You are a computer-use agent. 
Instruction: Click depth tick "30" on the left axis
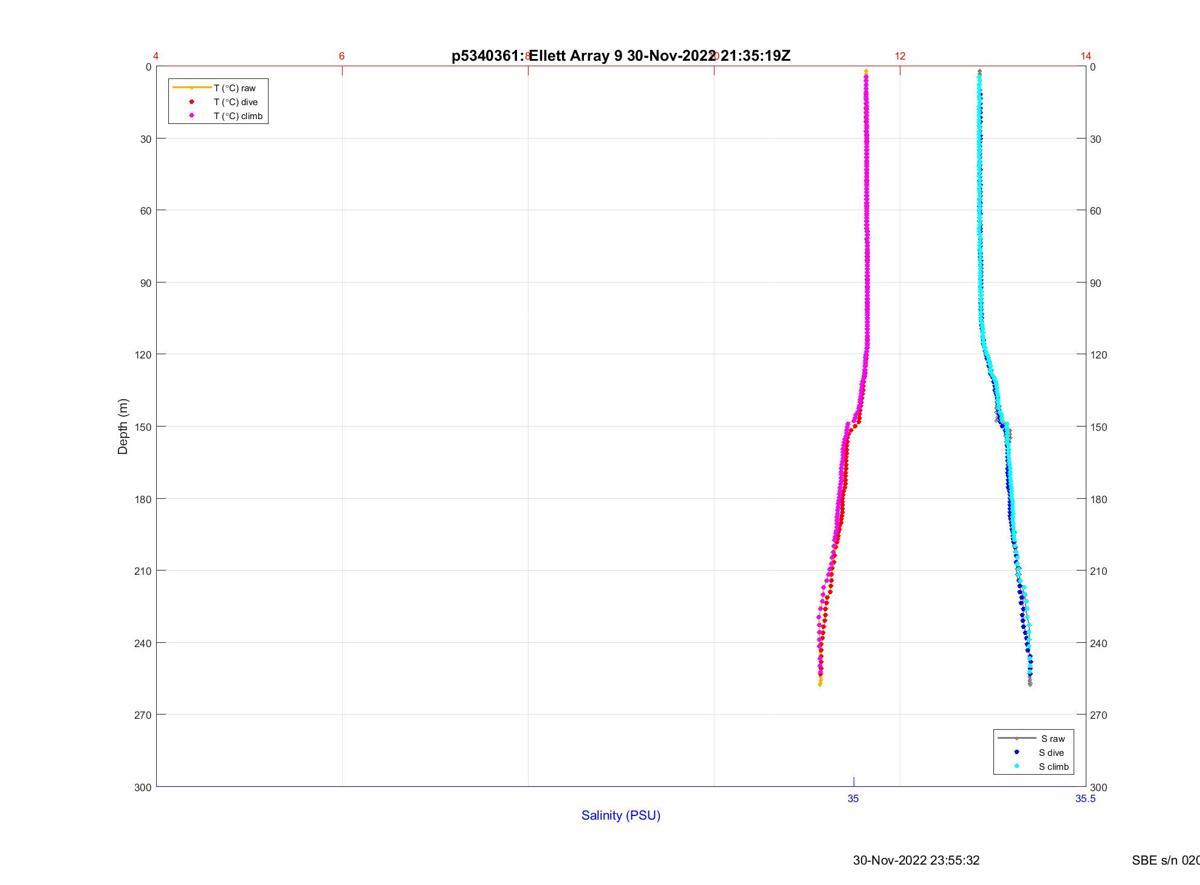pos(145,139)
